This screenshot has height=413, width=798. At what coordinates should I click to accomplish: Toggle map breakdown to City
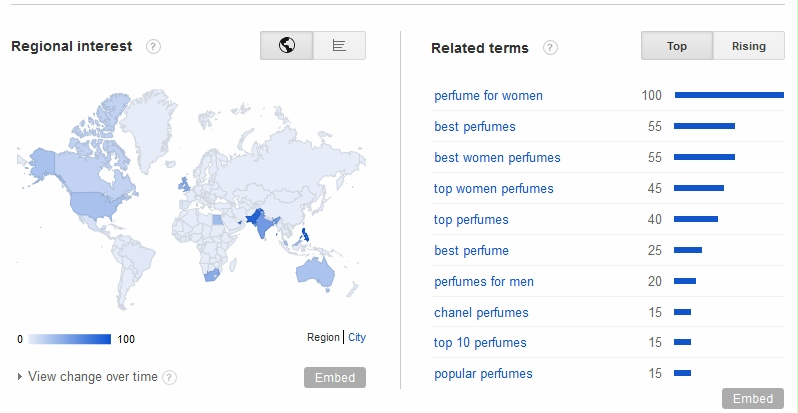point(357,337)
